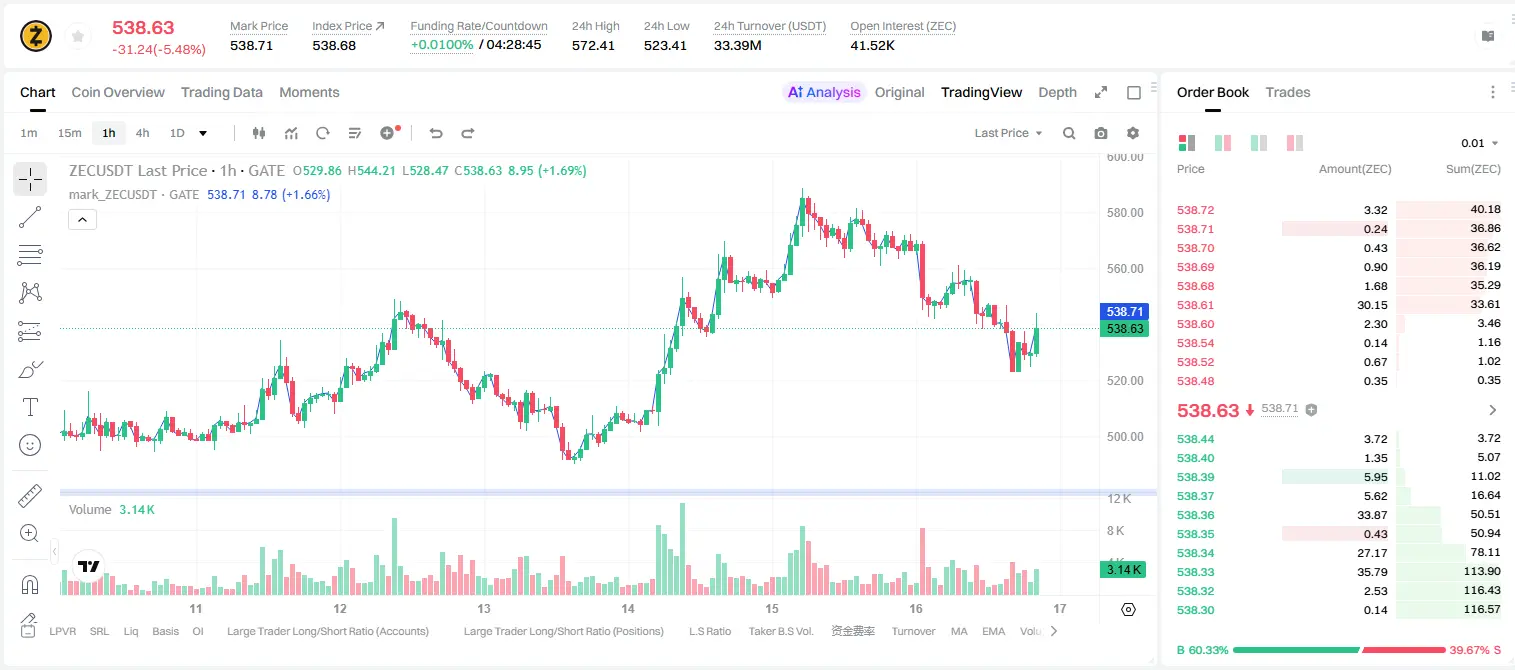Open the Last Price dropdown
Image resolution: width=1515 pixels, height=670 pixels.
pyautogui.click(x=1008, y=133)
